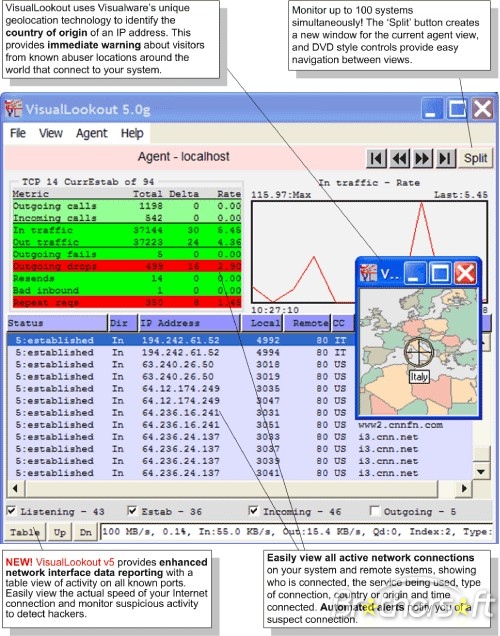This screenshot has width=500, height=636.
Task: Click the Split button
Action: coord(475,158)
